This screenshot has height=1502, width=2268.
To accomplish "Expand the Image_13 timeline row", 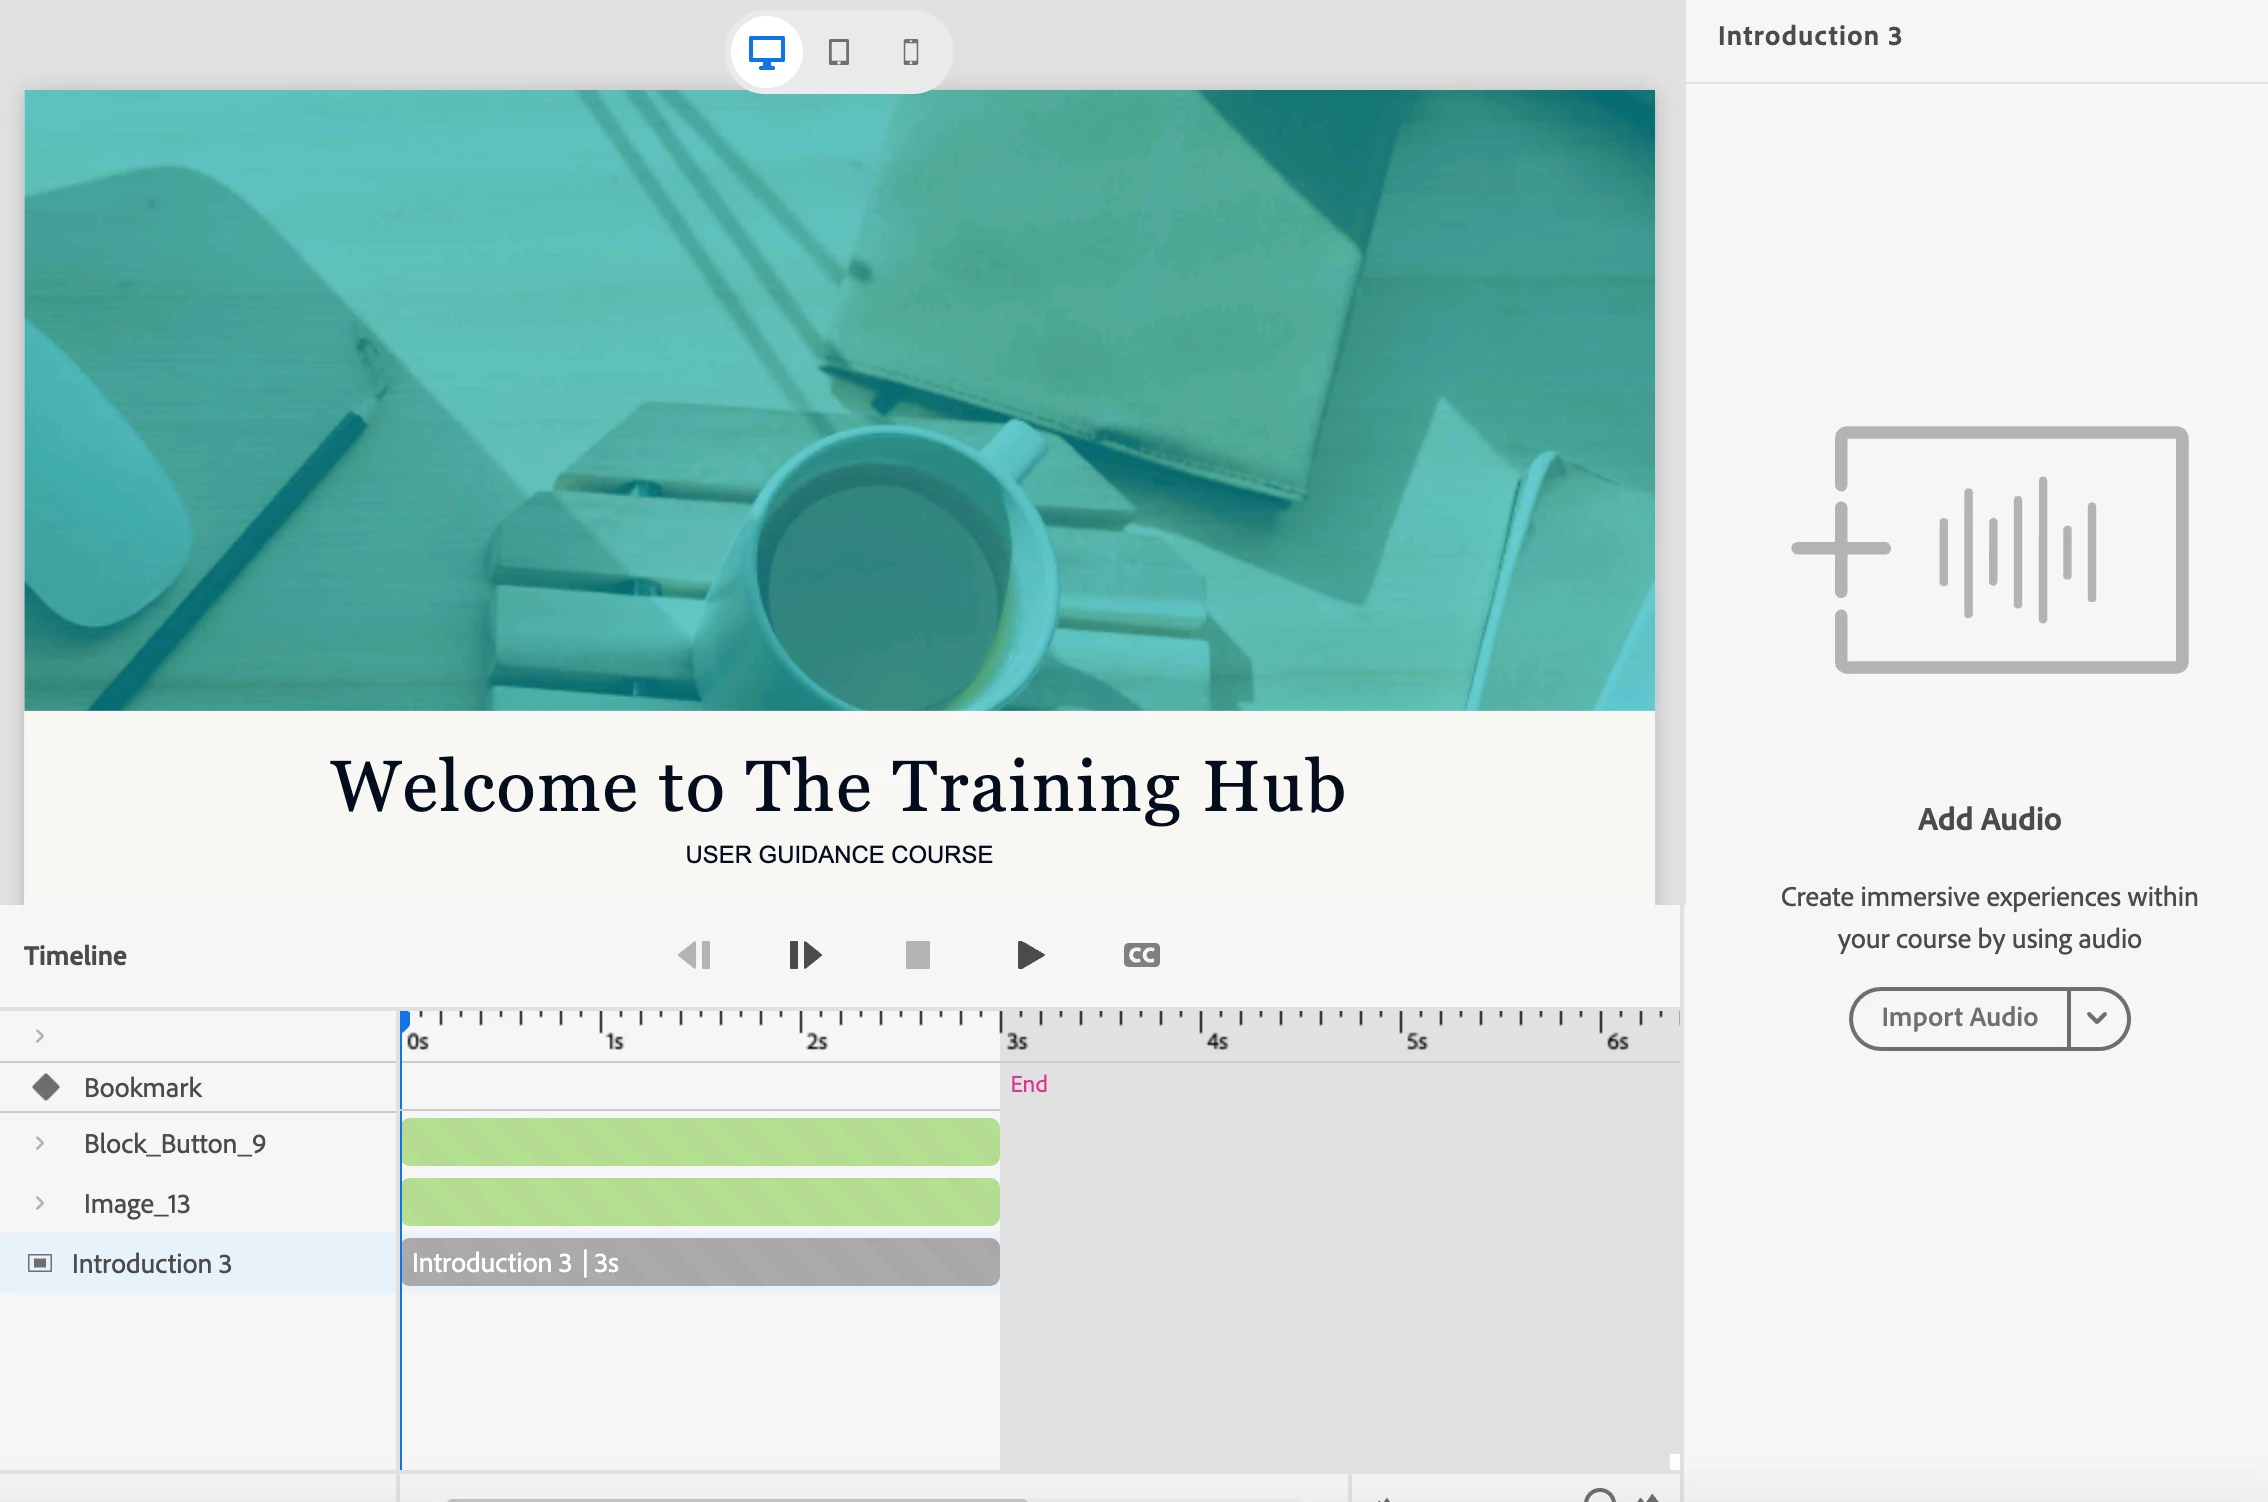I will [x=40, y=1203].
